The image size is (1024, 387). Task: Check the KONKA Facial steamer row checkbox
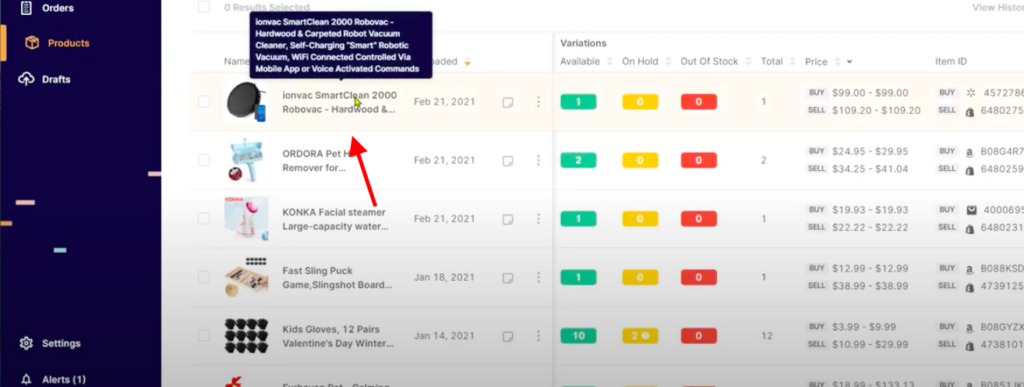(204, 219)
